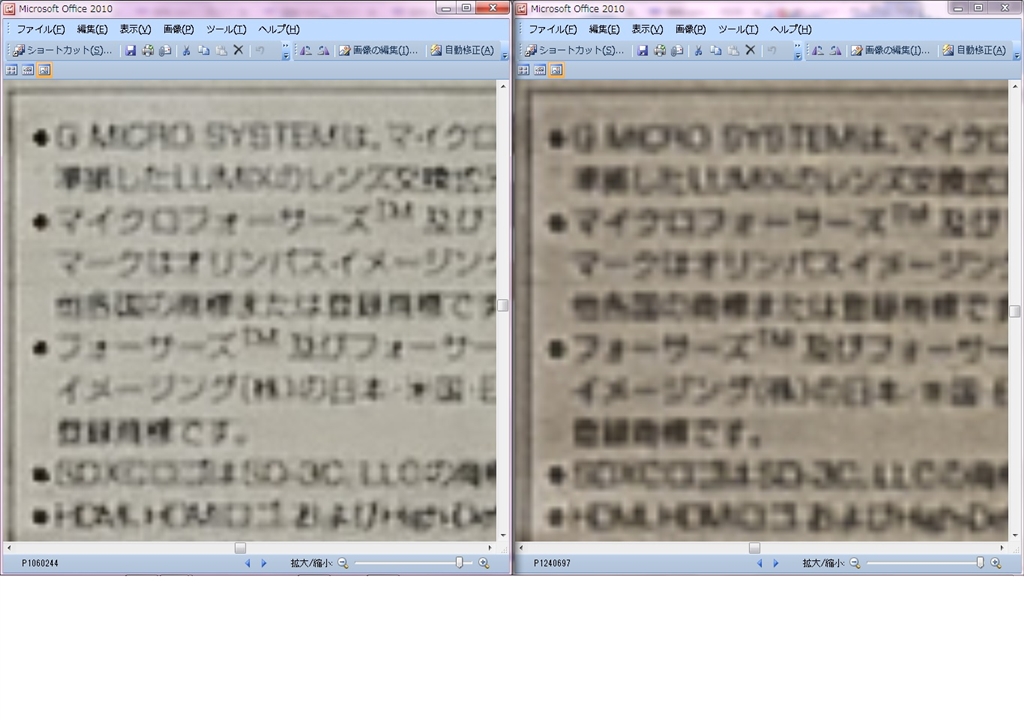Click Rotate Left icon in left P1060244 window

point(306,50)
